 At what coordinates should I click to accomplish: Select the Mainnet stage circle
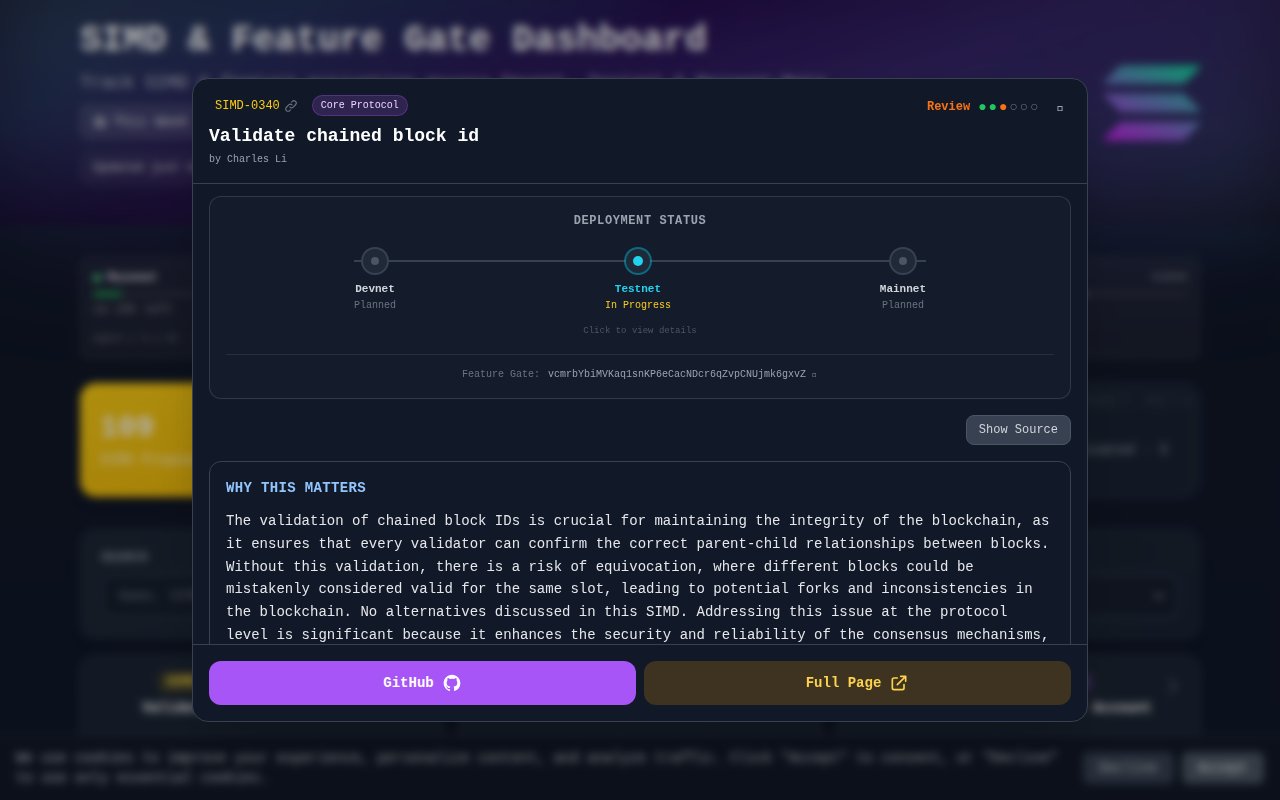(903, 261)
